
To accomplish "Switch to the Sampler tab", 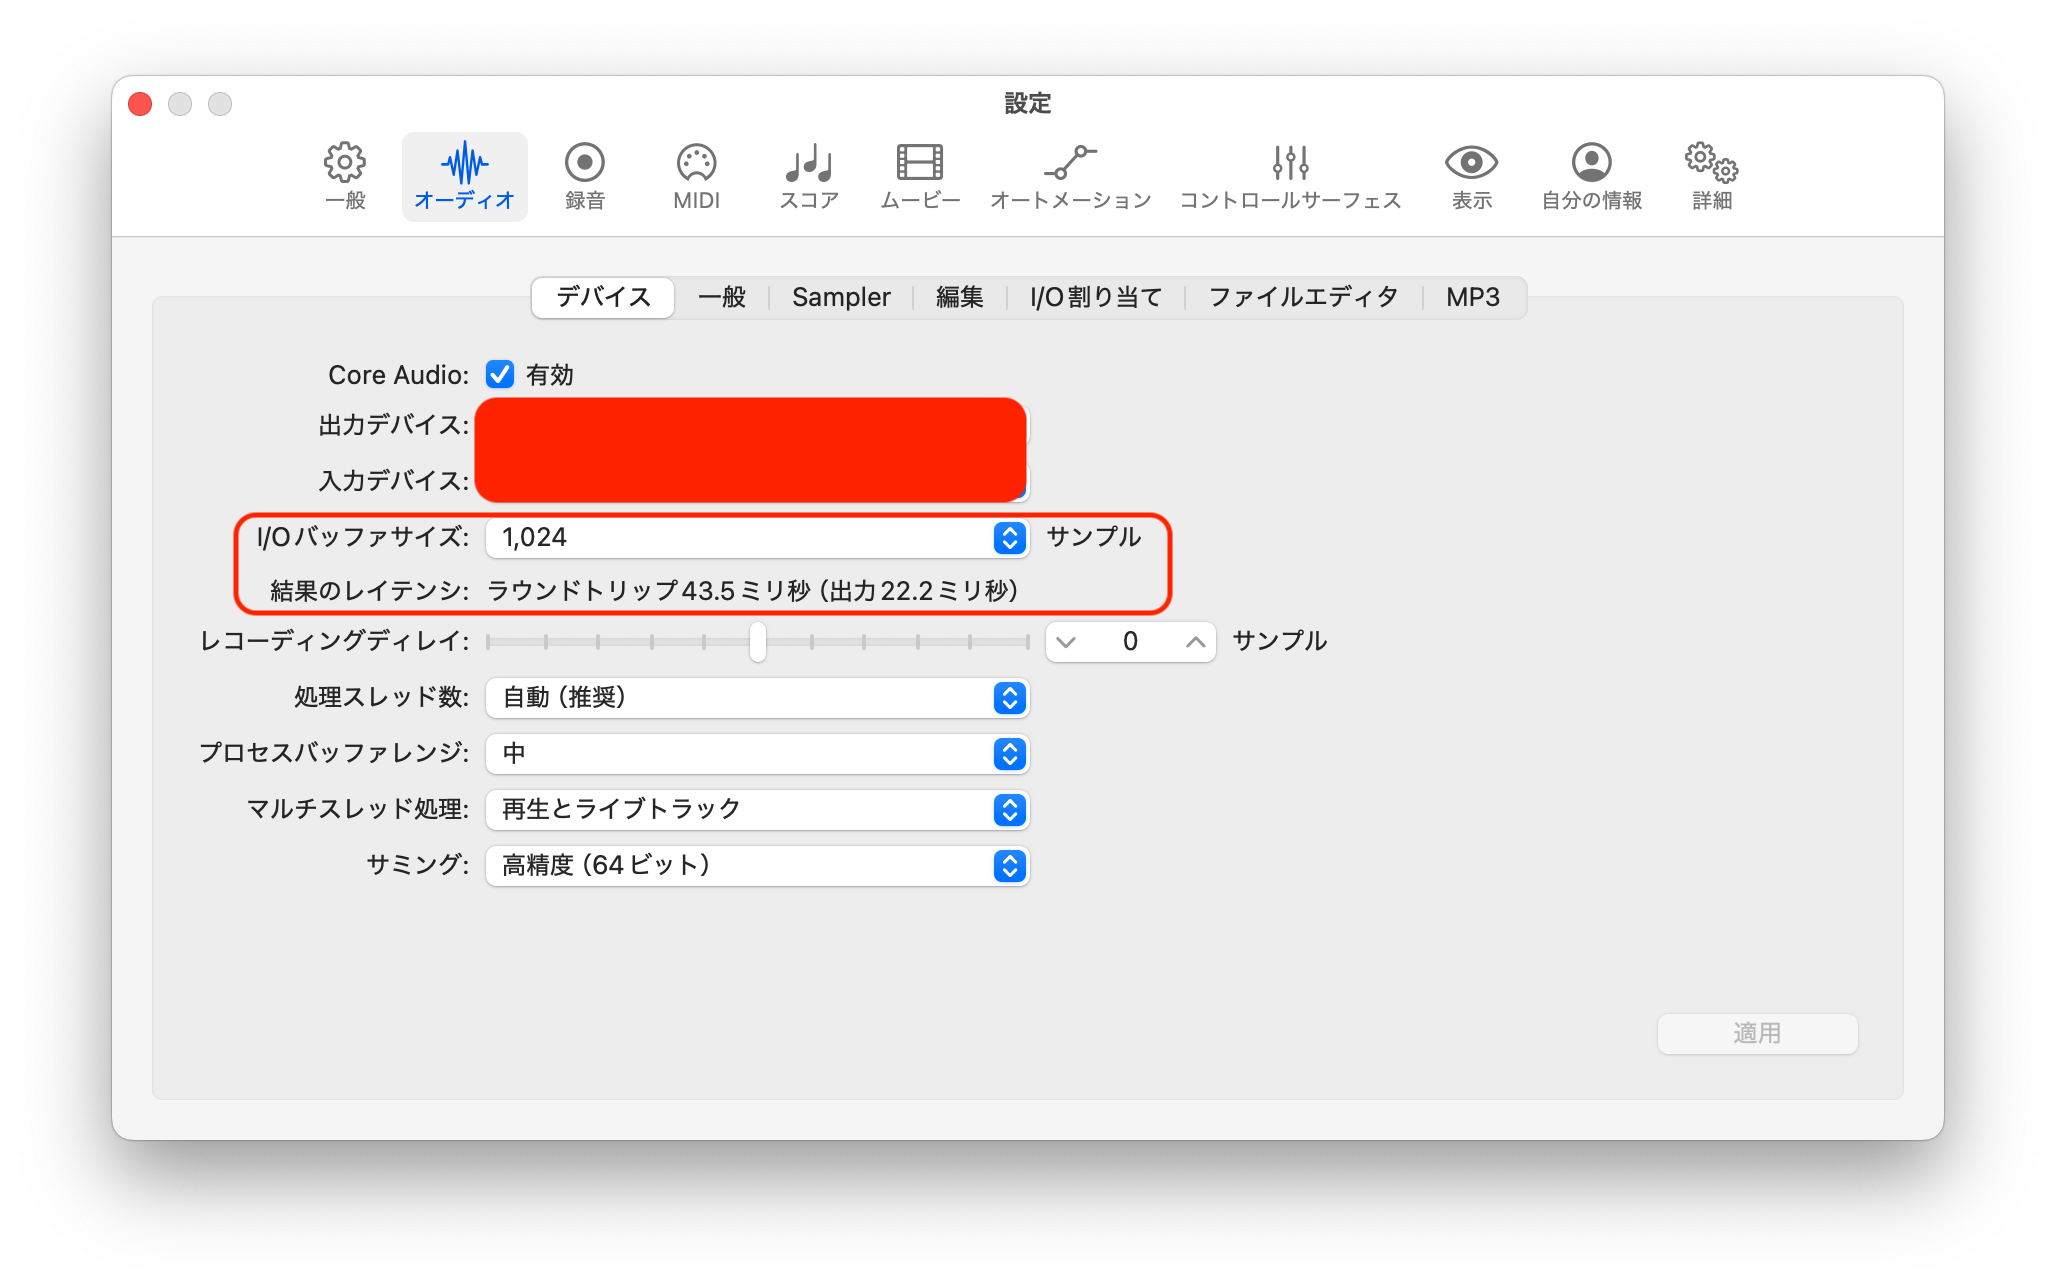I will pyautogui.click(x=841, y=297).
